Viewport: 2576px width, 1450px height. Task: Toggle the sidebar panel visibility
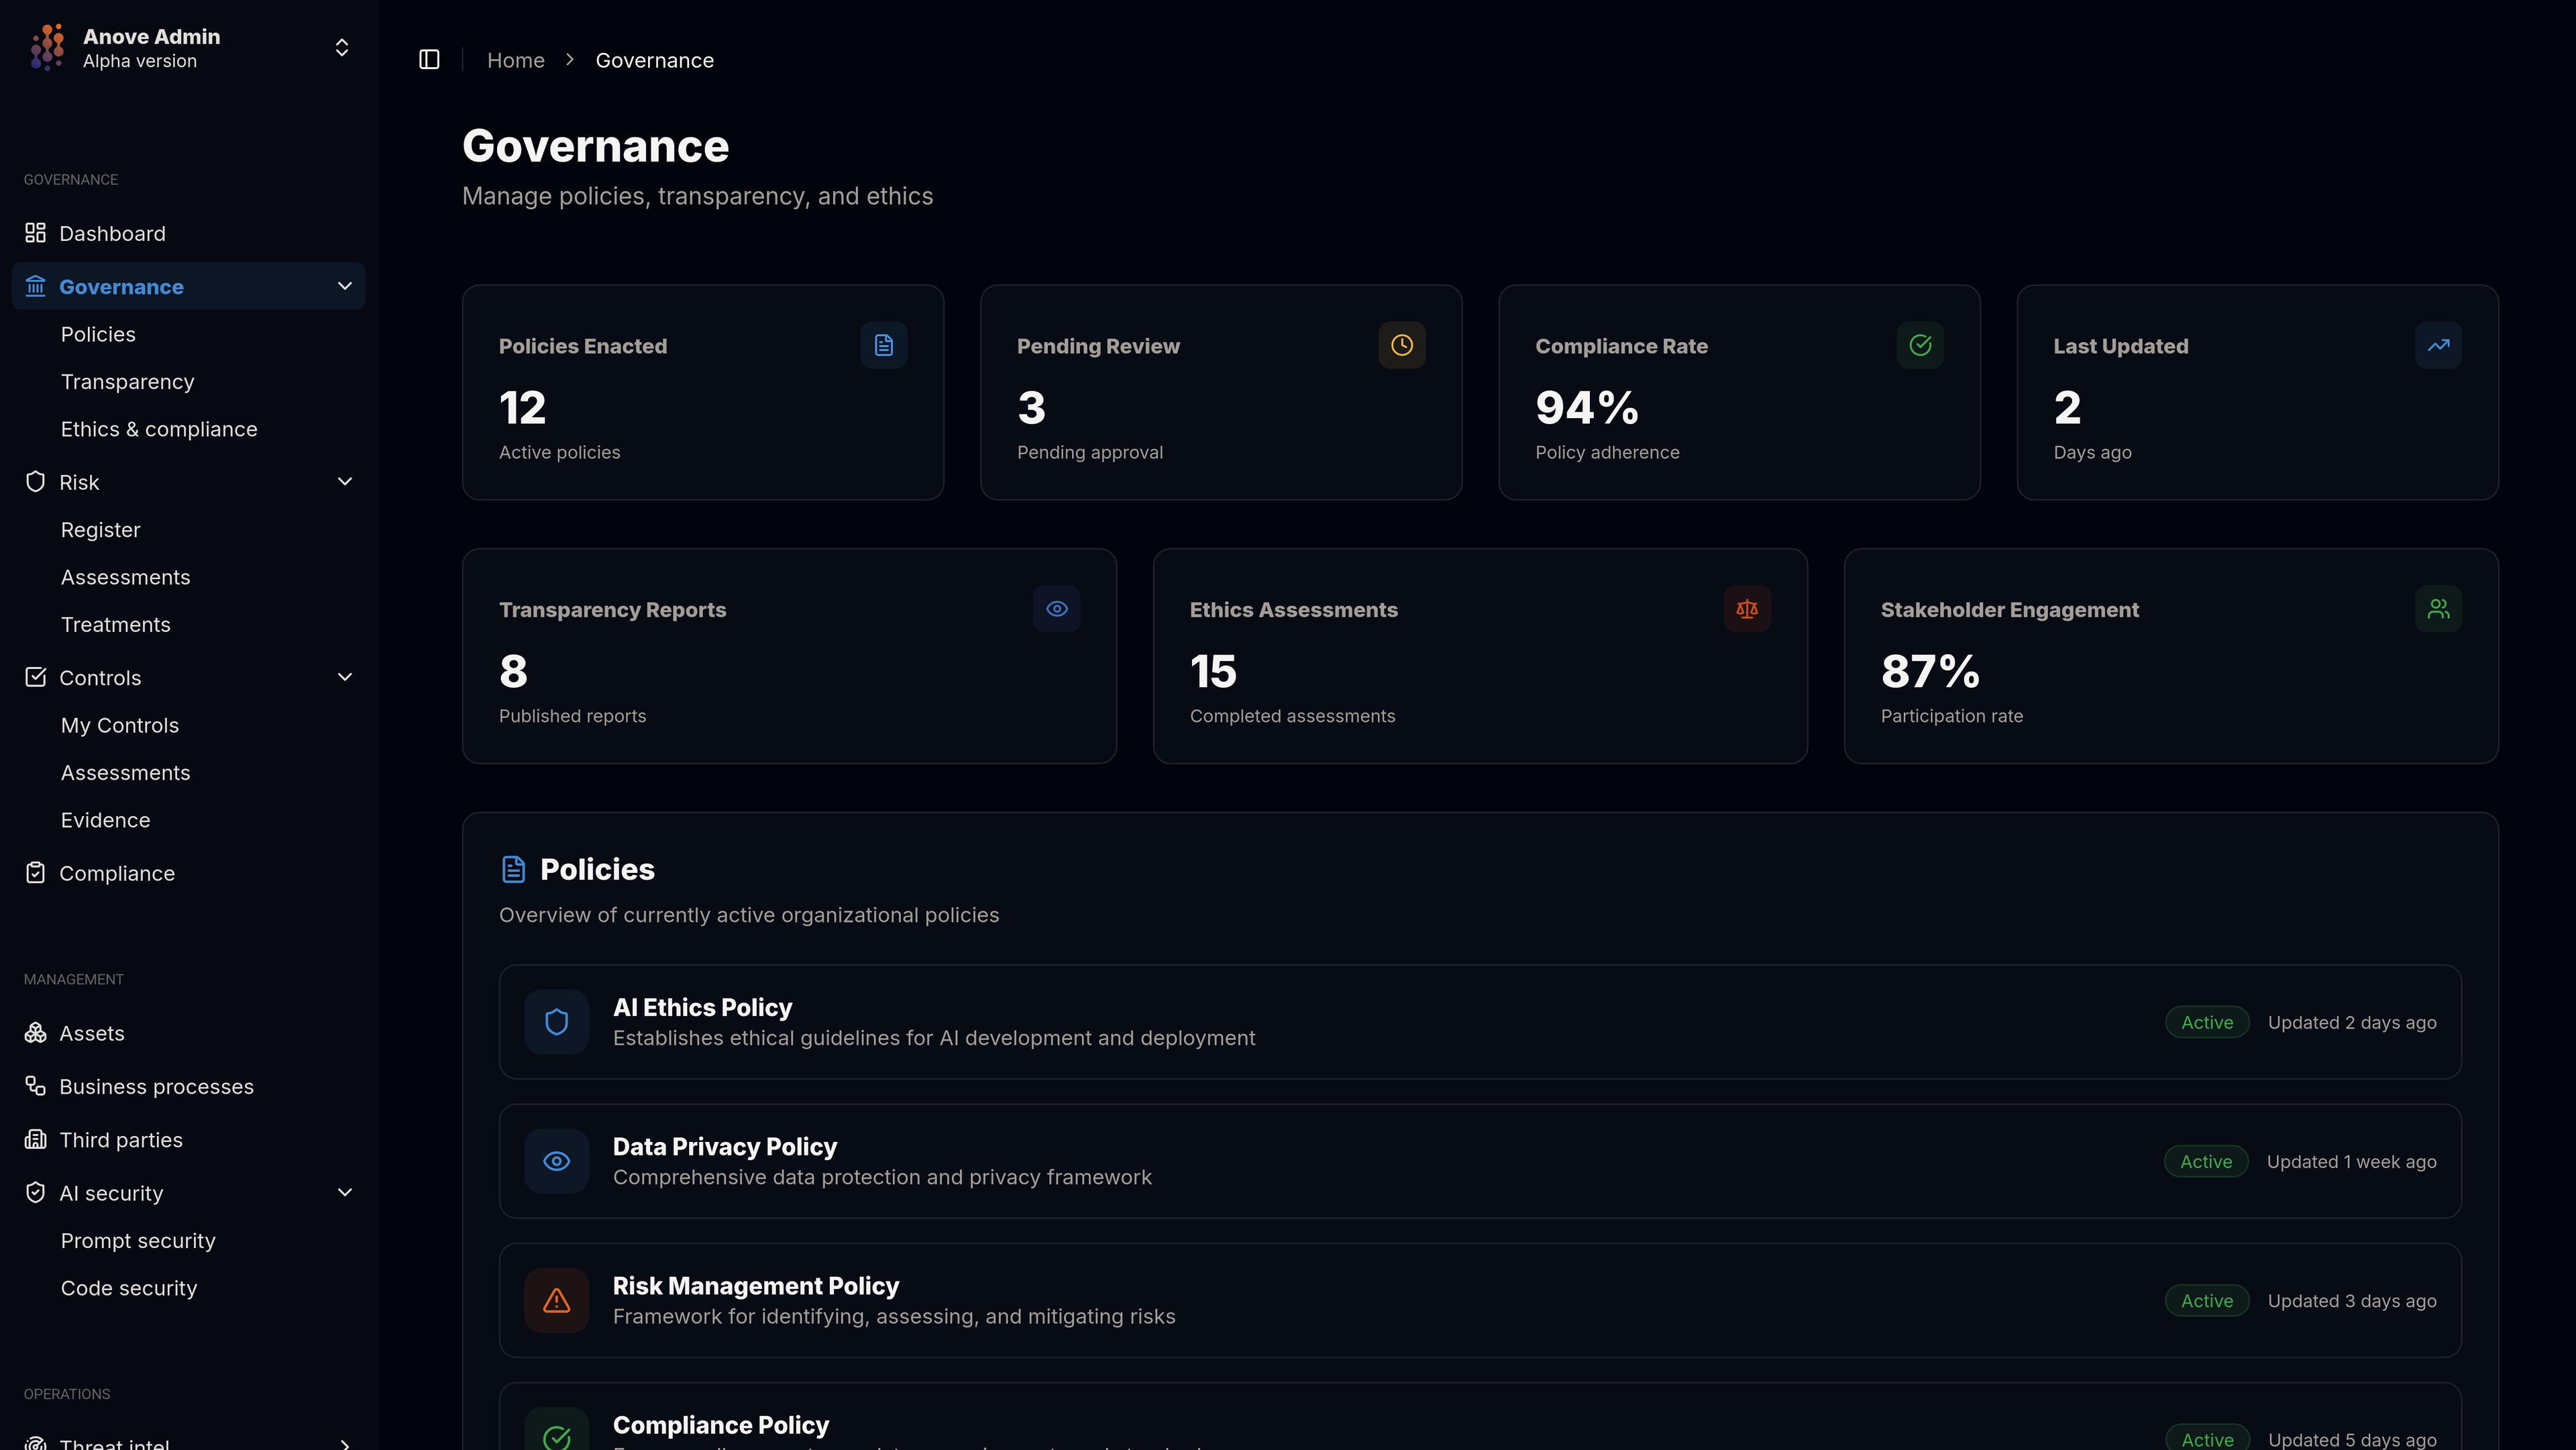point(429,60)
